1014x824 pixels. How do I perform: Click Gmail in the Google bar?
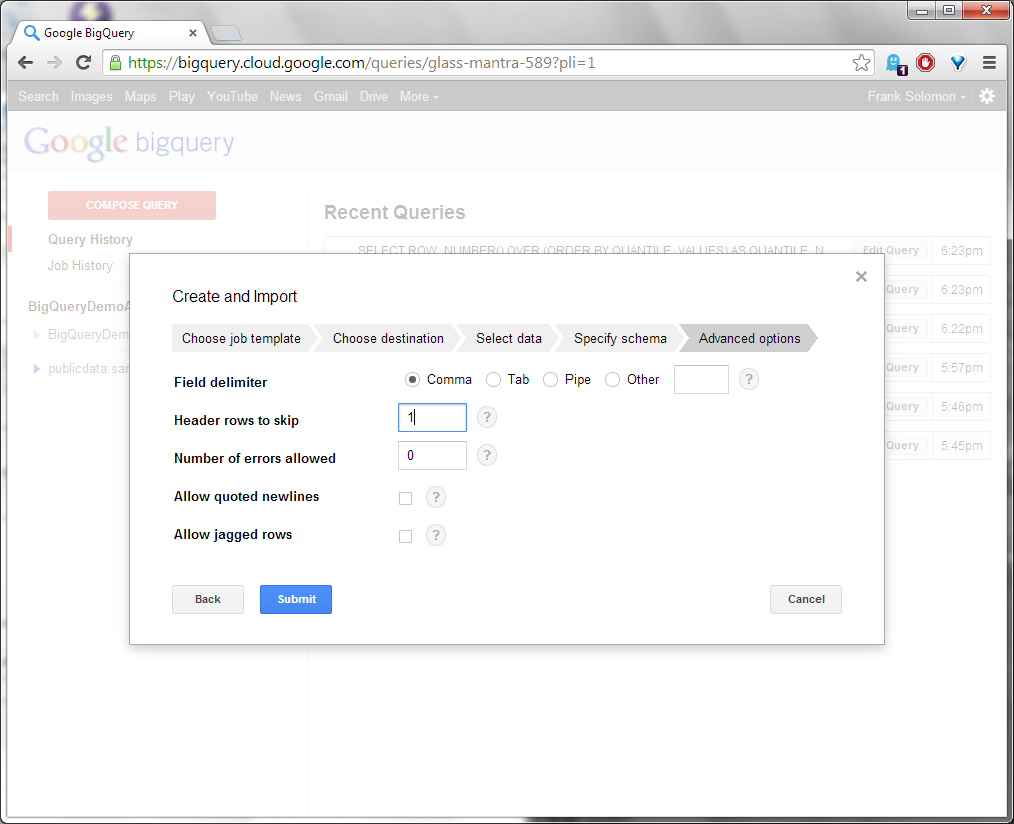point(331,96)
